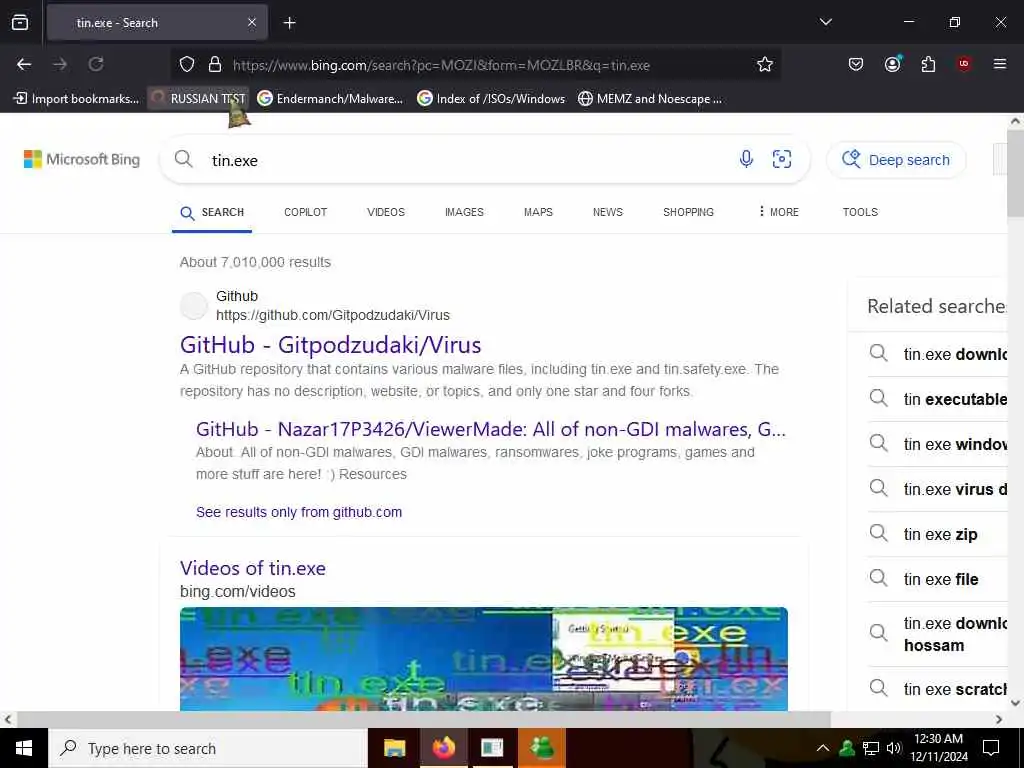Open visual search camera icon
The image size is (1024, 768).
click(x=782, y=159)
